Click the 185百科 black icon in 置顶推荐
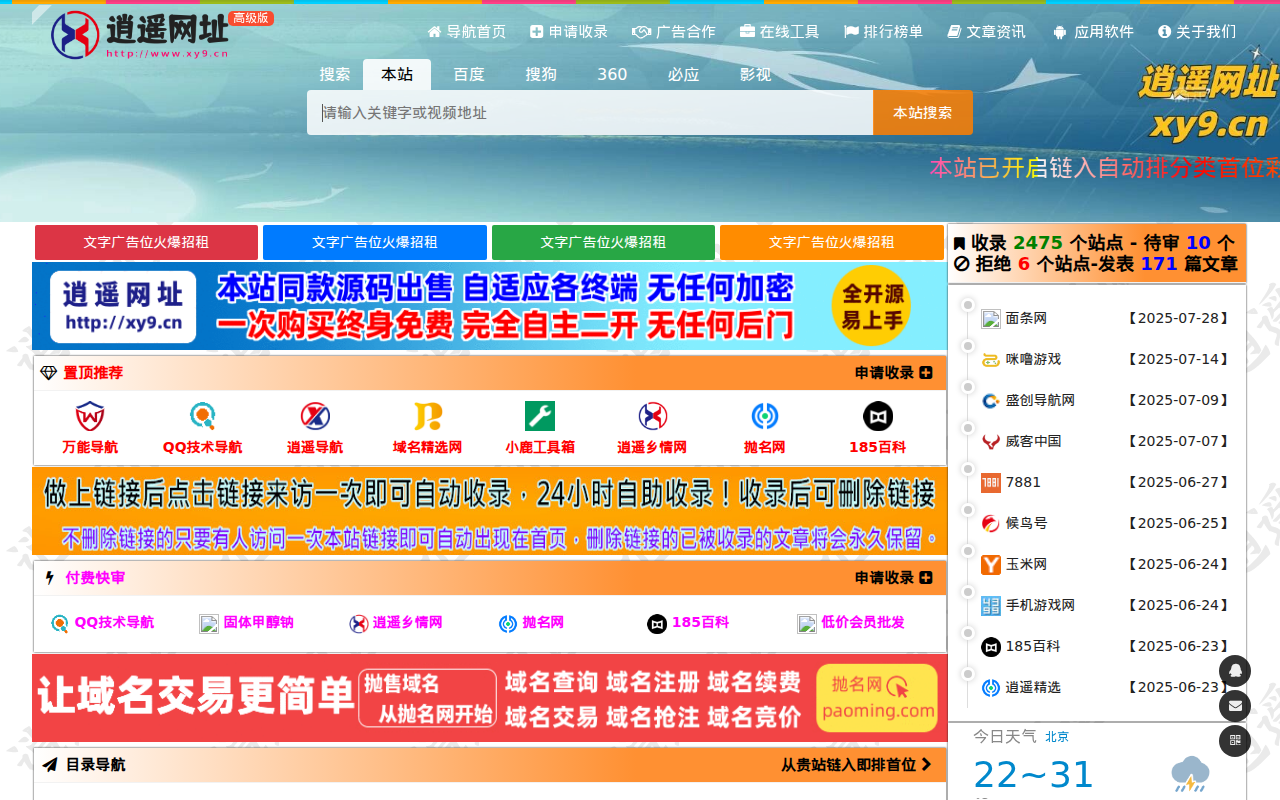 click(877, 416)
